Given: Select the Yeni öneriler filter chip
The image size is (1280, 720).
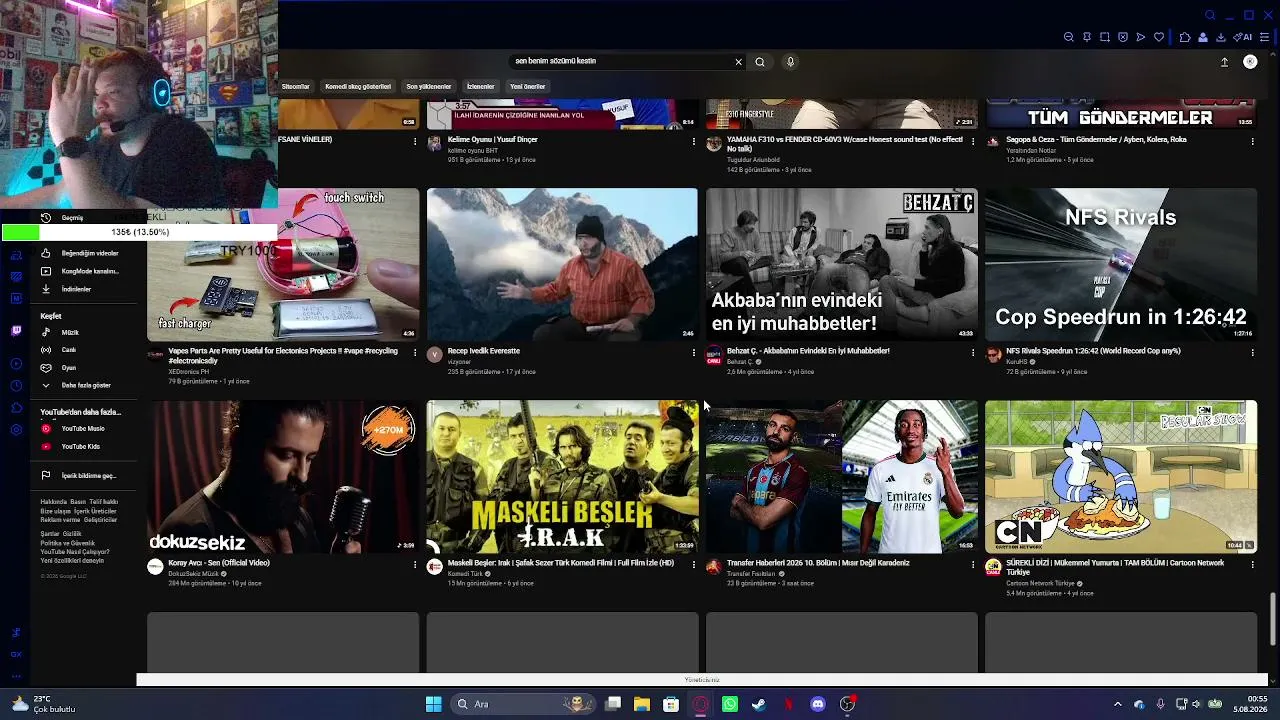Looking at the screenshot, I should pyautogui.click(x=528, y=87).
